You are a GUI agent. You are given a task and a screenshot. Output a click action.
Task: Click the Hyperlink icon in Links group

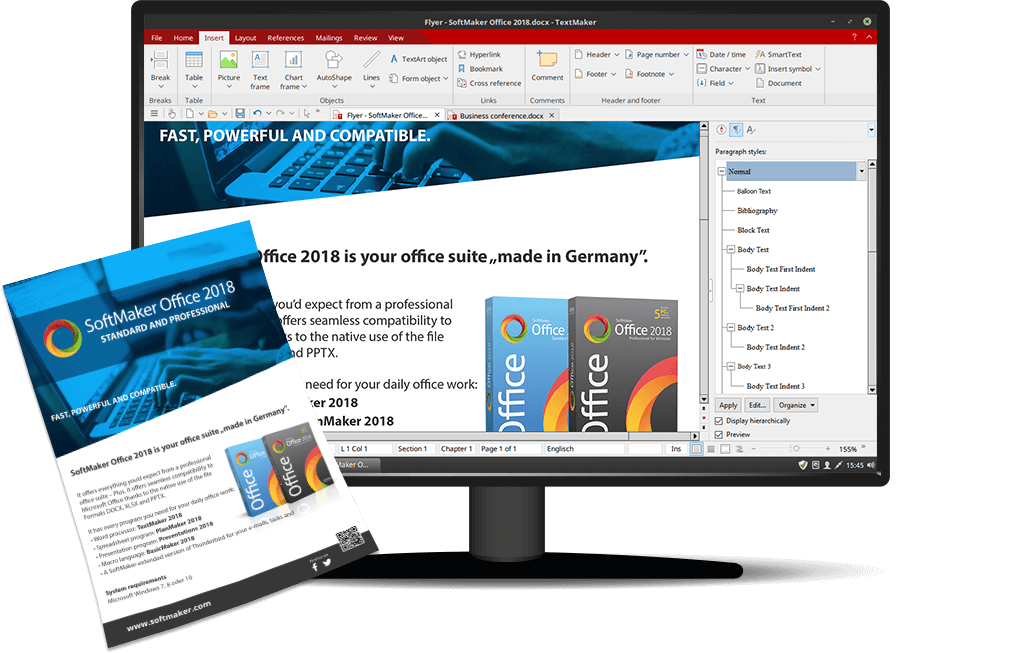click(x=484, y=54)
